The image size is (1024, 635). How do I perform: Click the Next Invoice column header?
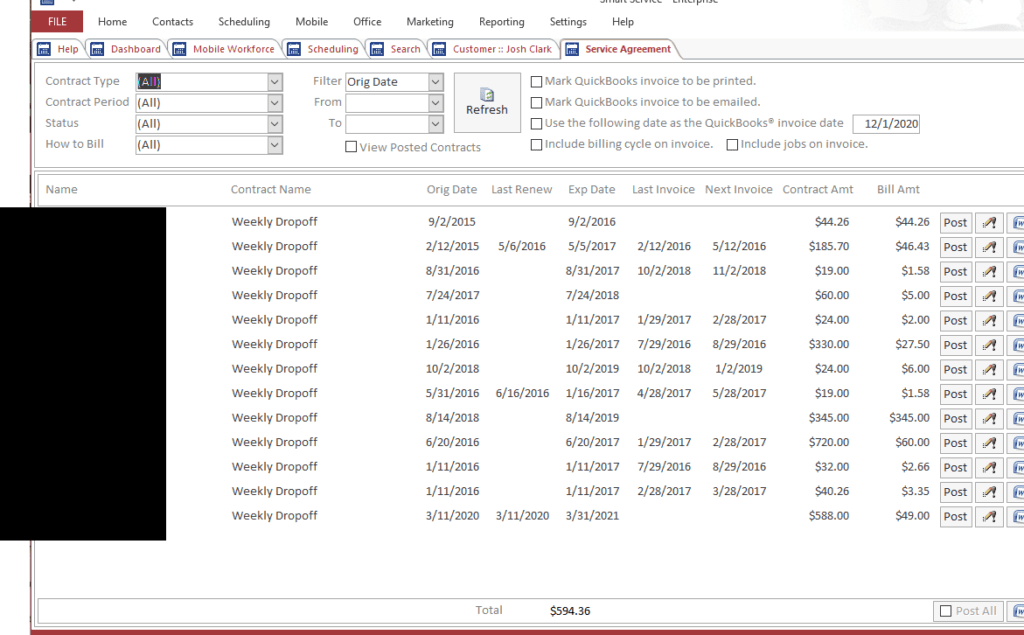point(739,189)
